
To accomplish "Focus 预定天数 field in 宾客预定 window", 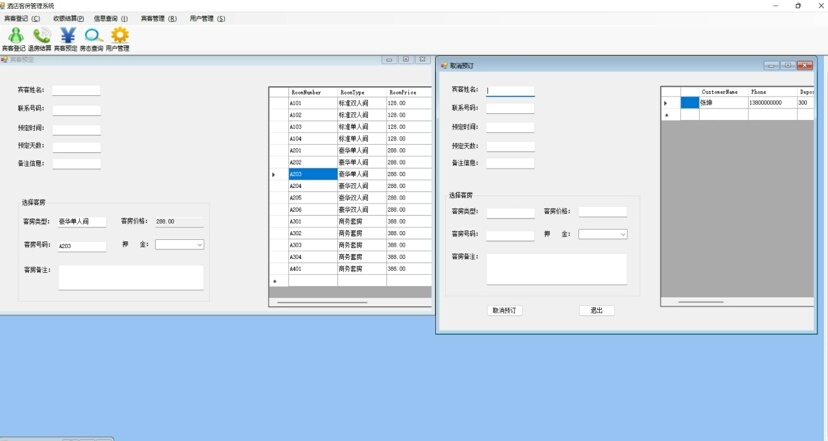I will click(76, 147).
